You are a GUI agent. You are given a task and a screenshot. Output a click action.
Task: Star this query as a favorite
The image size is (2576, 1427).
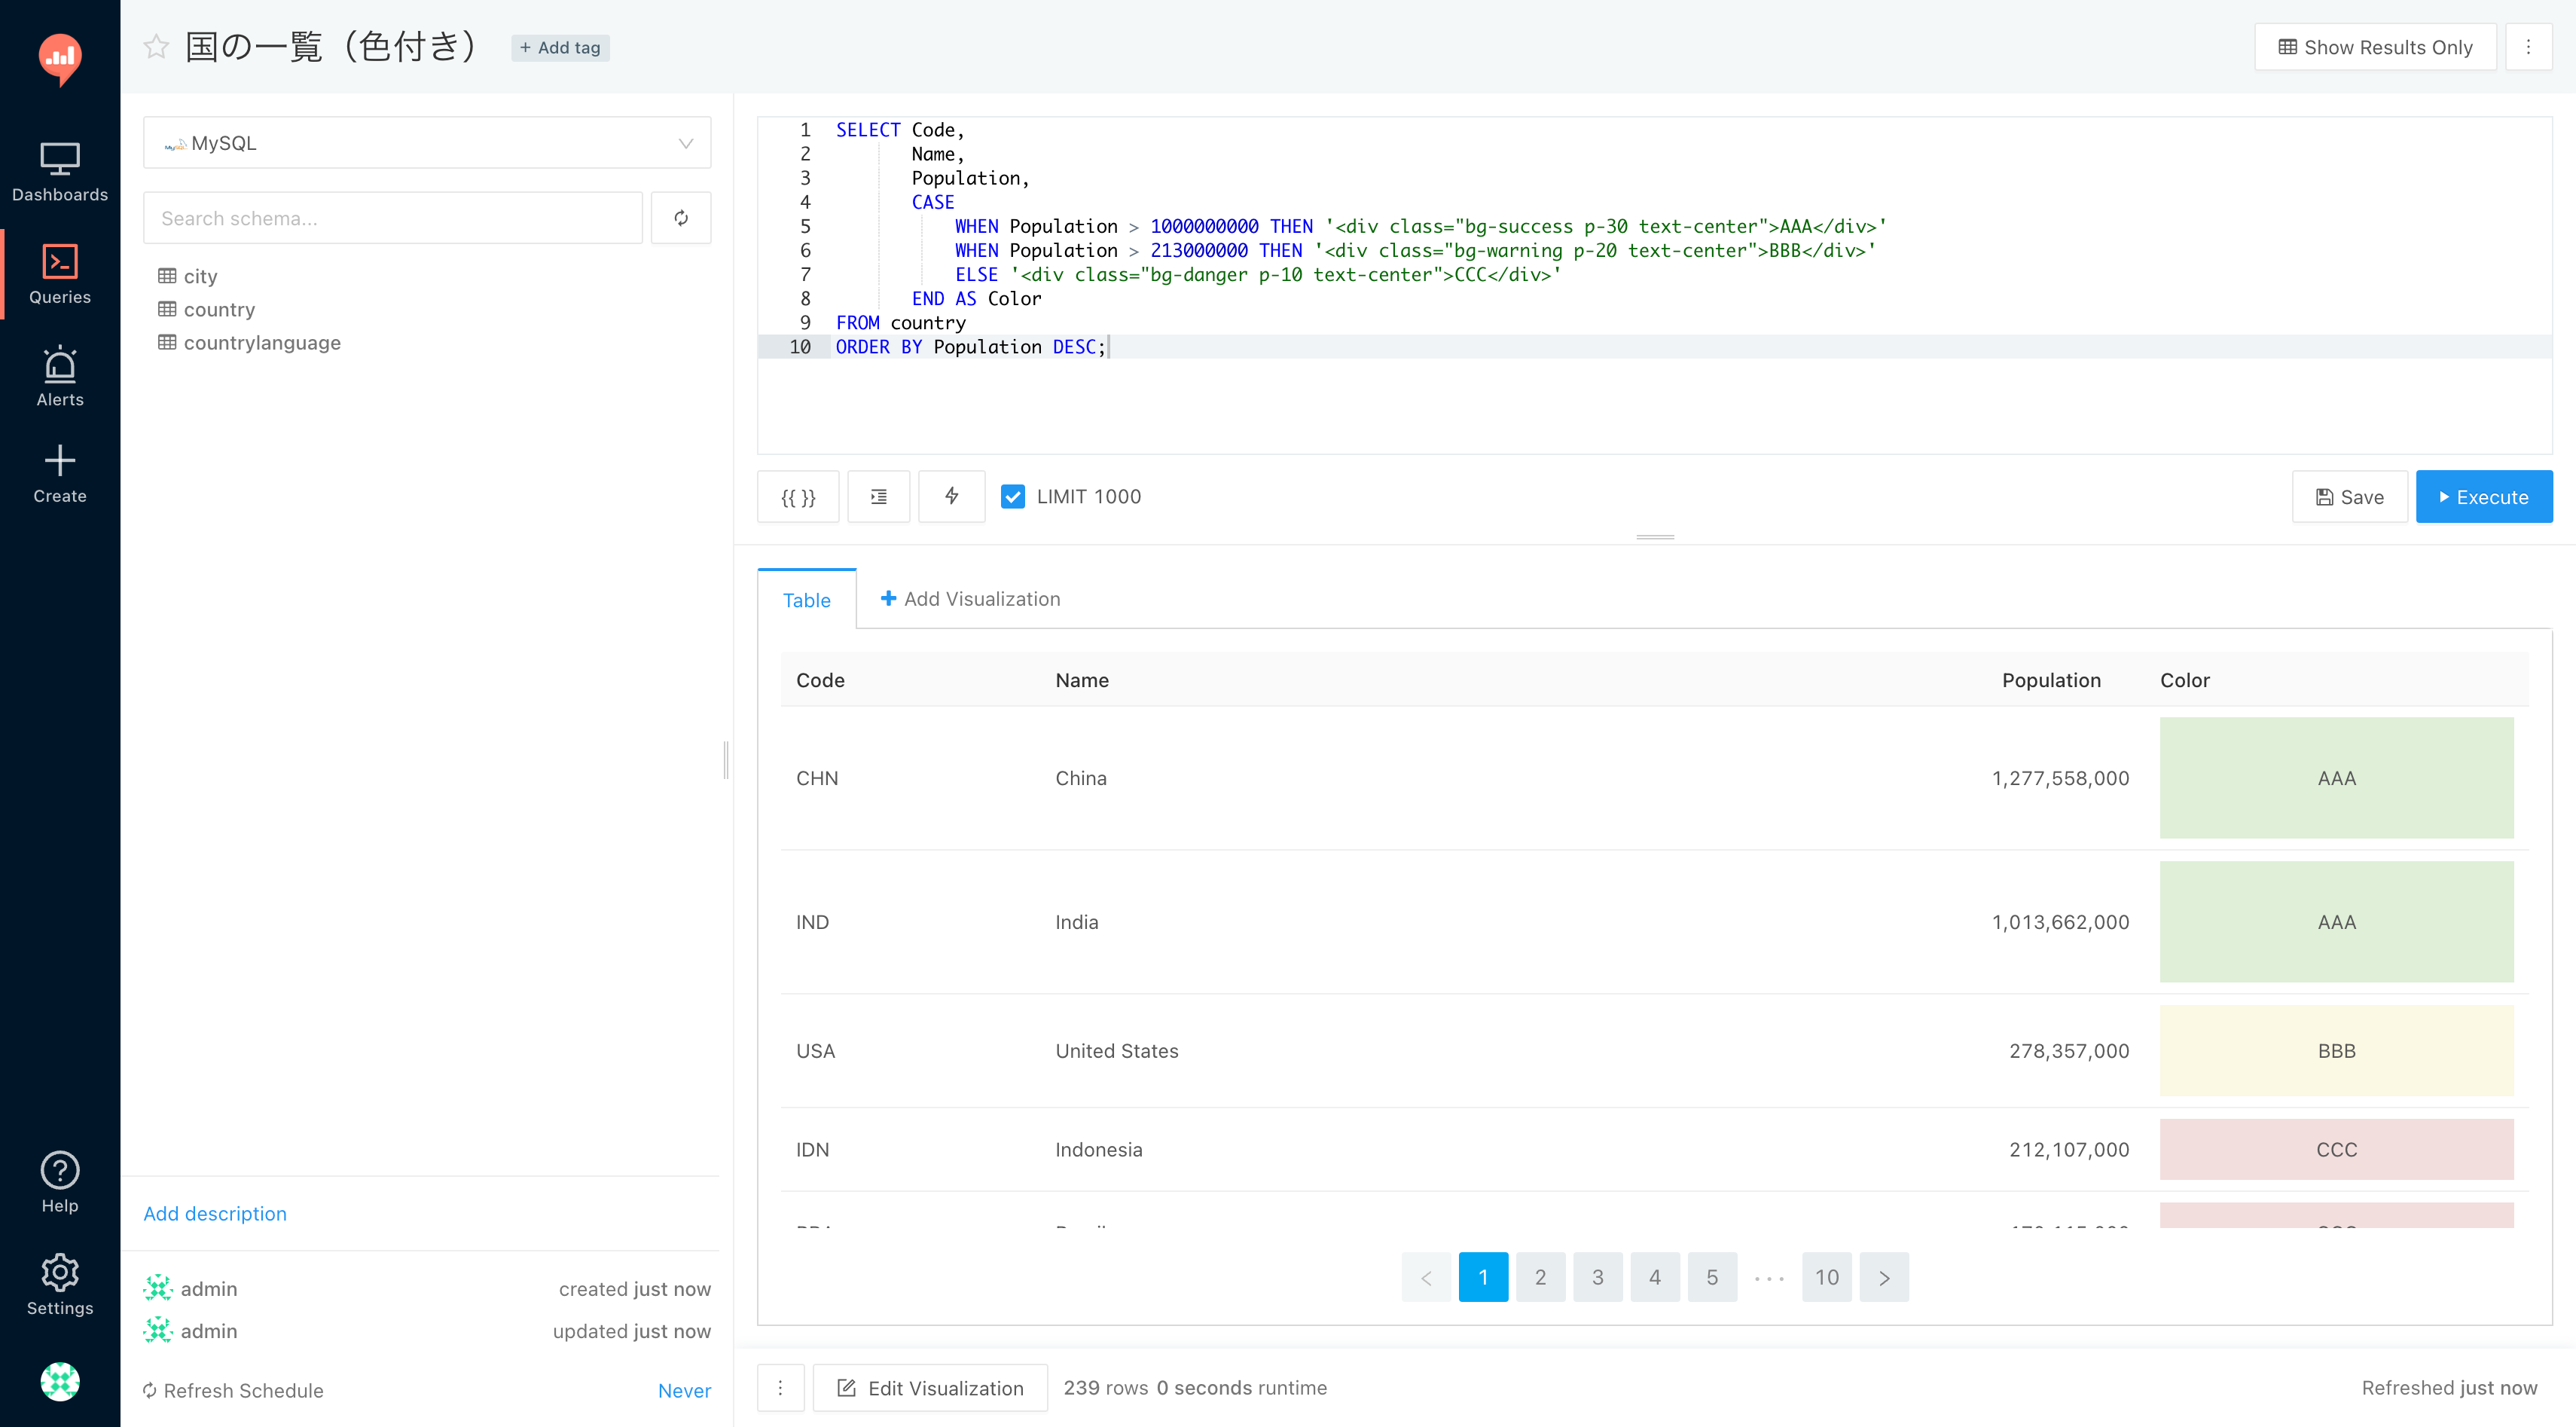pyautogui.click(x=156, y=47)
